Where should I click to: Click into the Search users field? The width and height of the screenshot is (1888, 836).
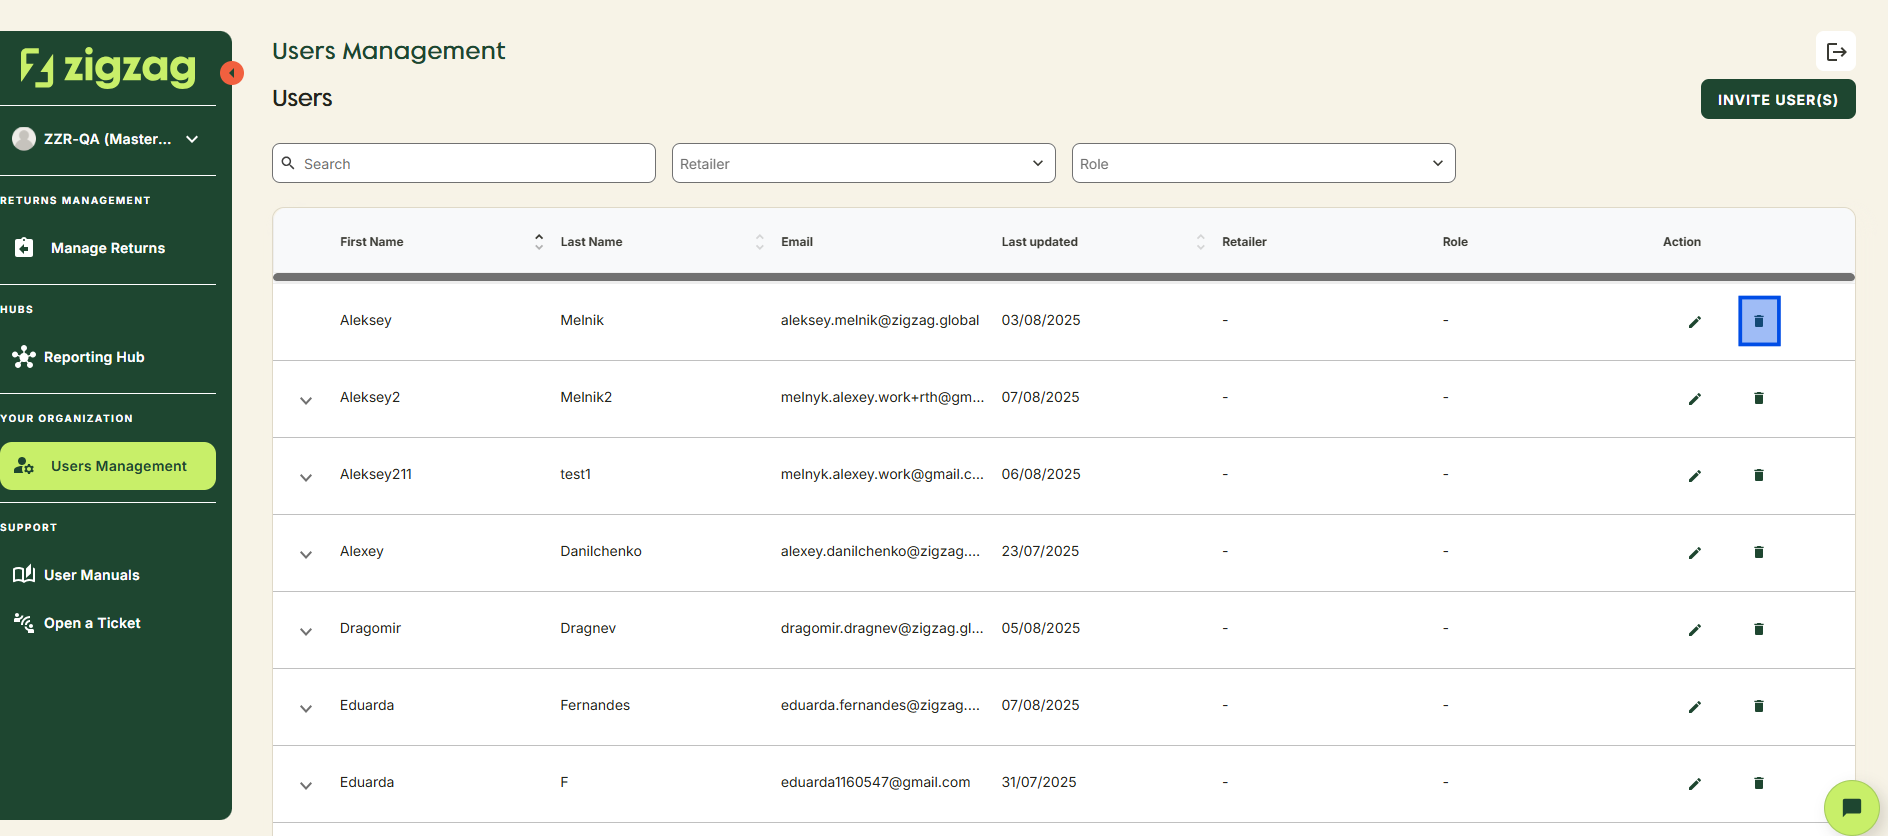(x=470, y=163)
